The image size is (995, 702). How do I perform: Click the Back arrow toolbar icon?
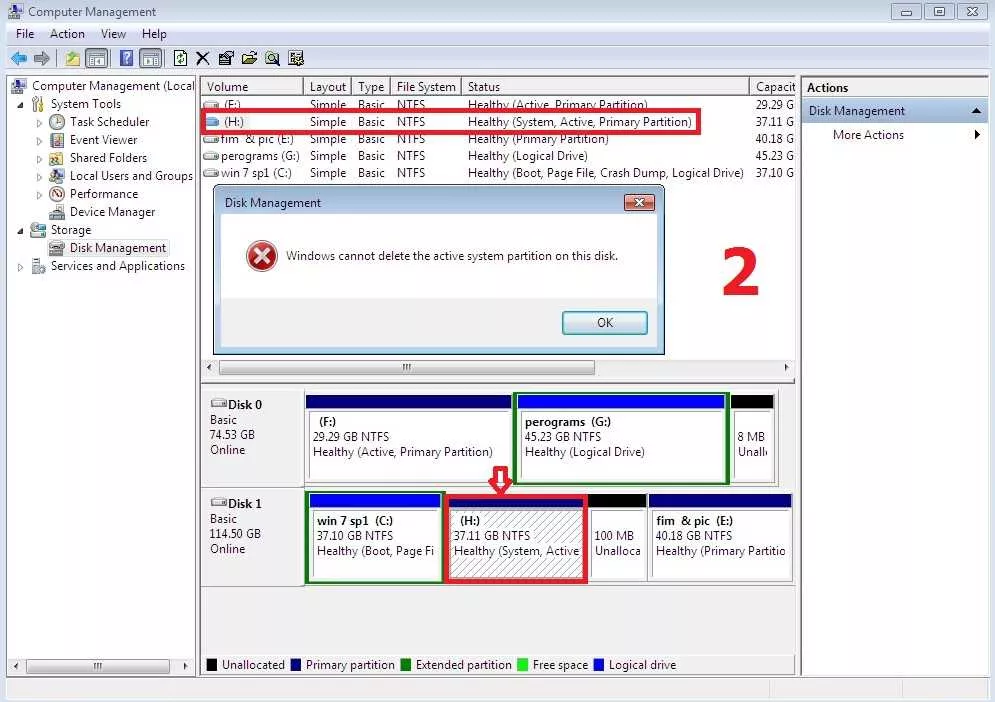[19, 59]
